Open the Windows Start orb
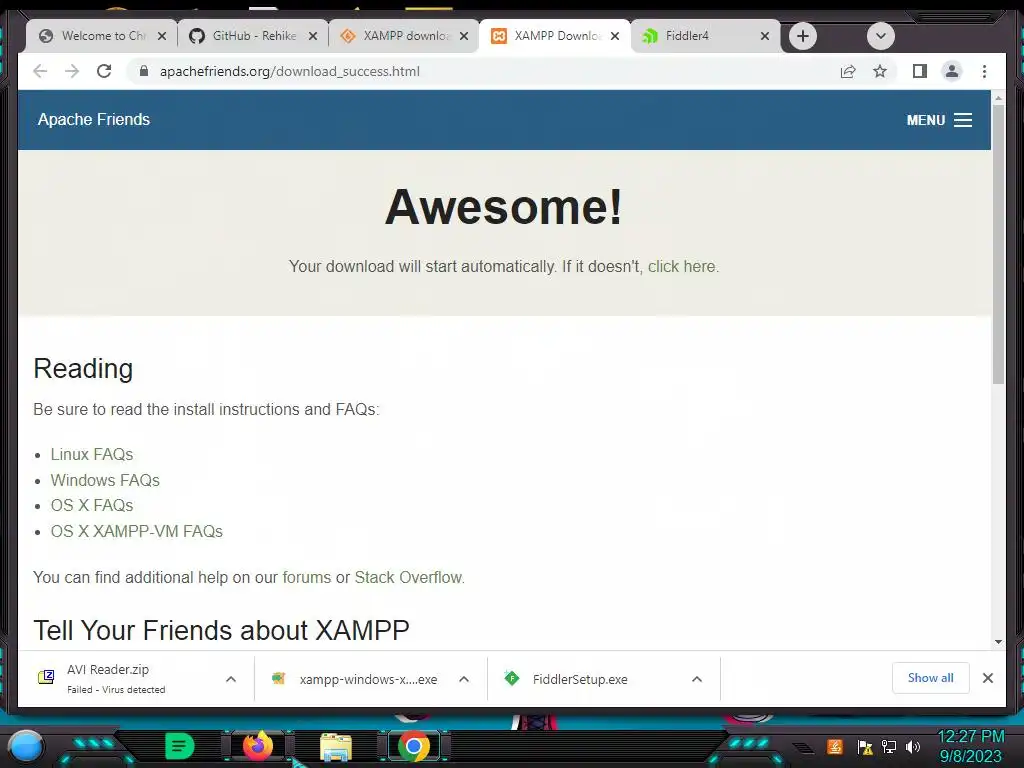 coord(26,746)
